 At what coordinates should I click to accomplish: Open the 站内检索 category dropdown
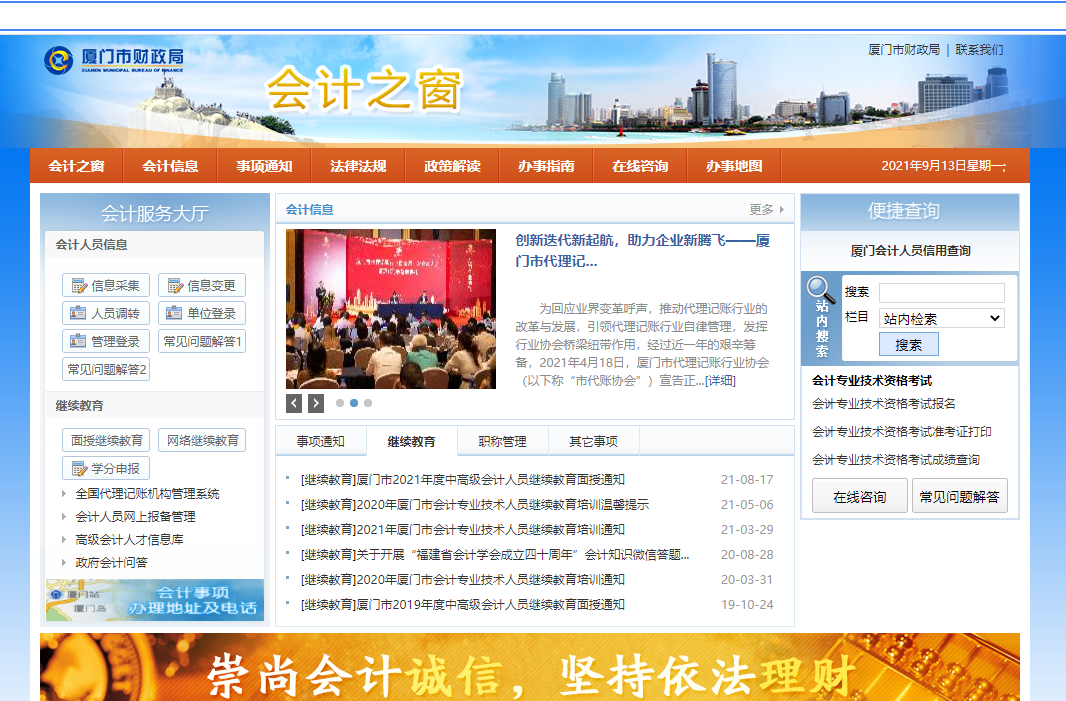point(941,318)
